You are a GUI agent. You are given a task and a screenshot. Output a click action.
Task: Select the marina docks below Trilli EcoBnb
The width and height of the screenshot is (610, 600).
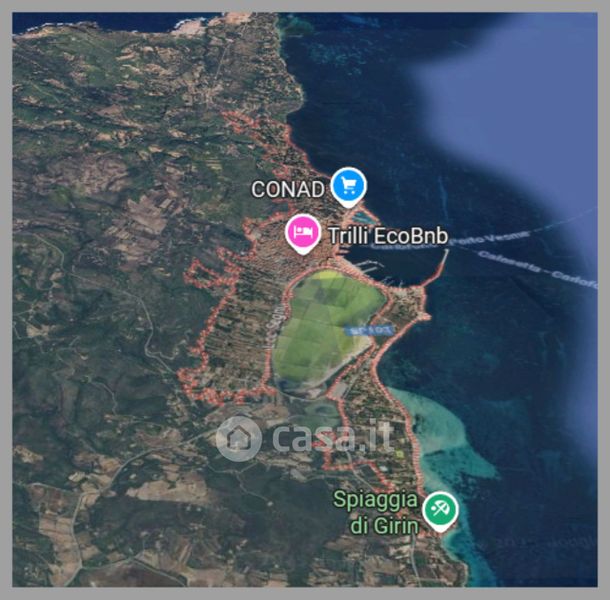pyautogui.click(x=368, y=267)
